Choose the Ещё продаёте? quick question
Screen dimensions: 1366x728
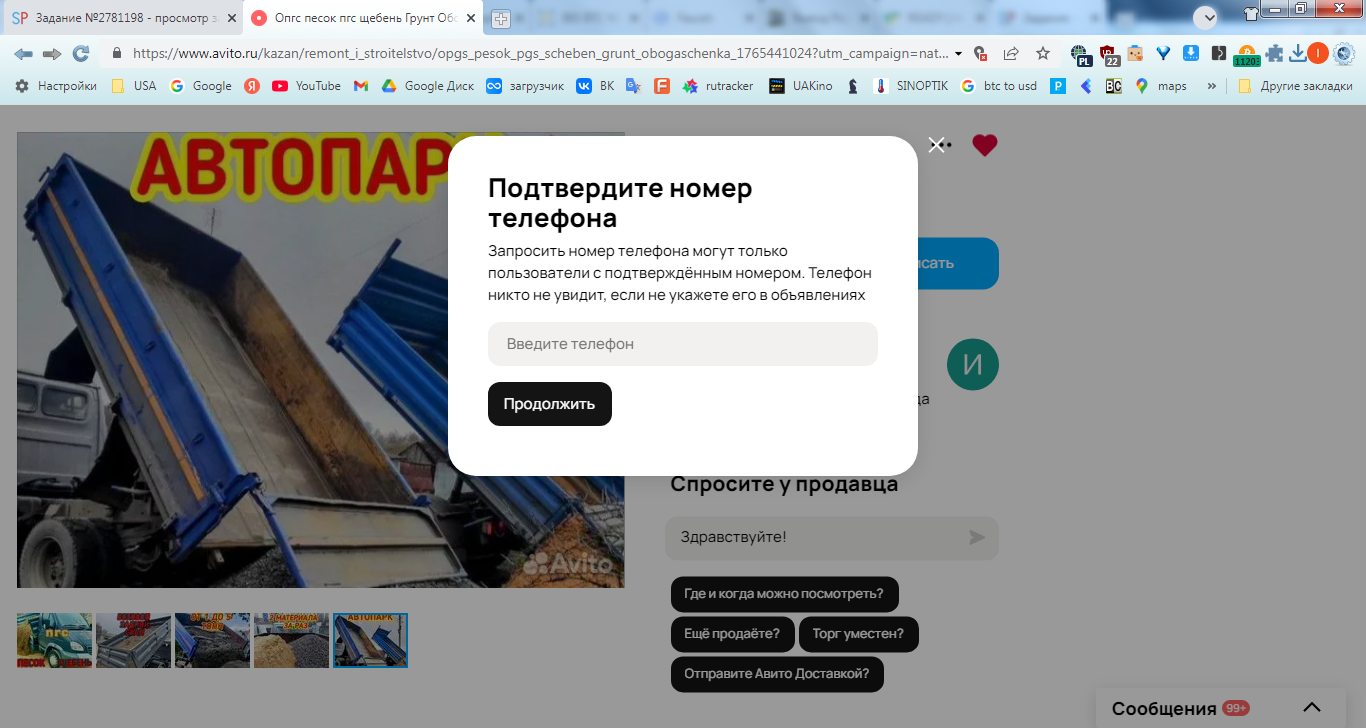[x=732, y=634]
